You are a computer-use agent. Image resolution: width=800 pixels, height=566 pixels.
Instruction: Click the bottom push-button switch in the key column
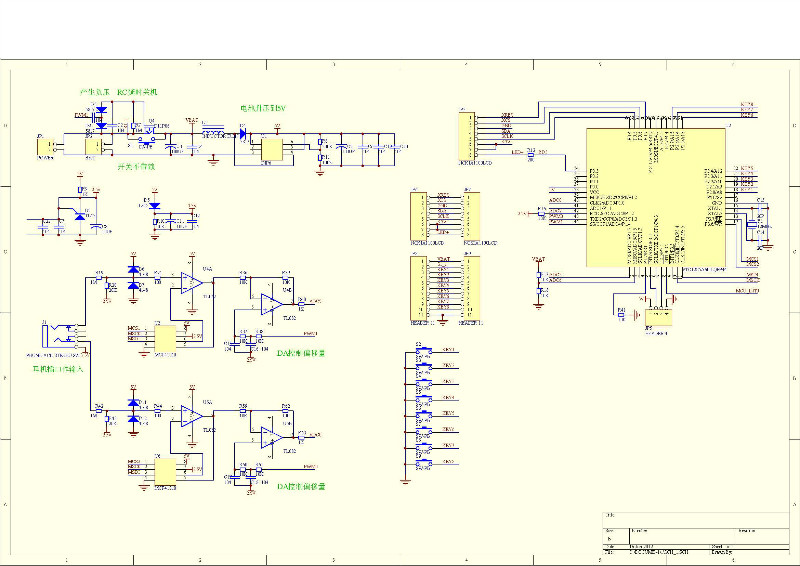pos(424,463)
